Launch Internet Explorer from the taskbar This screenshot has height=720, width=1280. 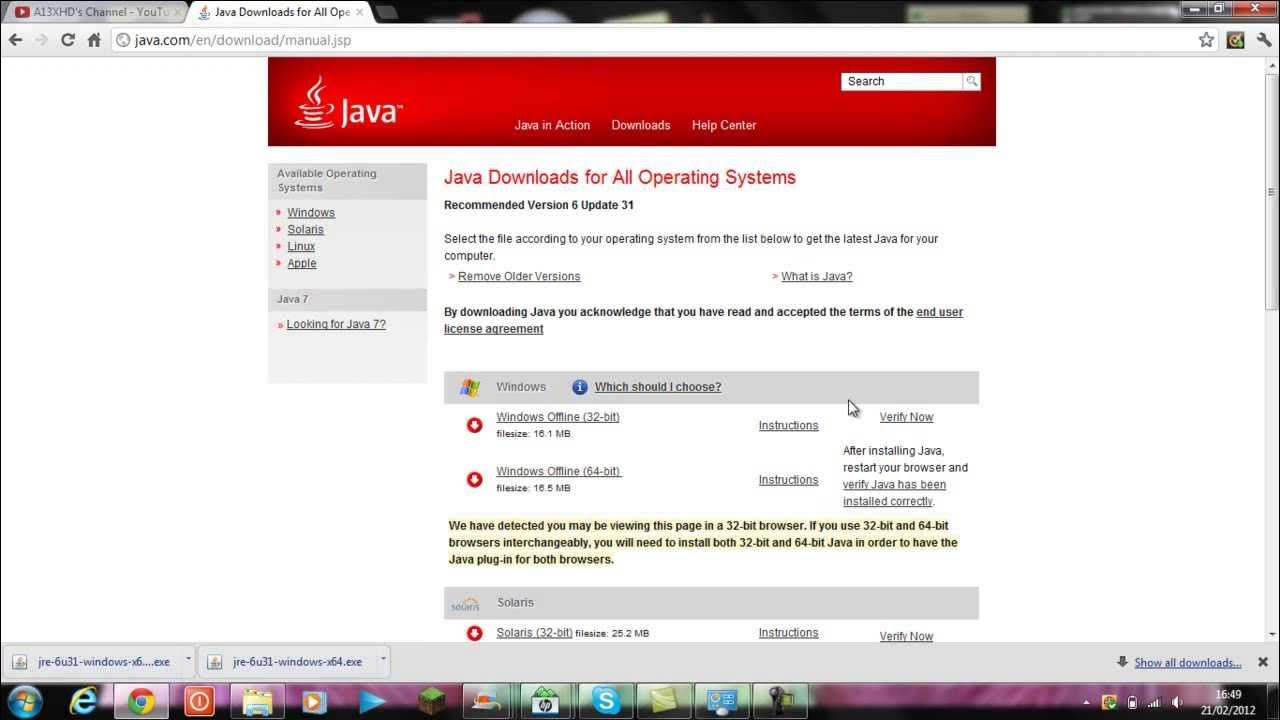(83, 701)
